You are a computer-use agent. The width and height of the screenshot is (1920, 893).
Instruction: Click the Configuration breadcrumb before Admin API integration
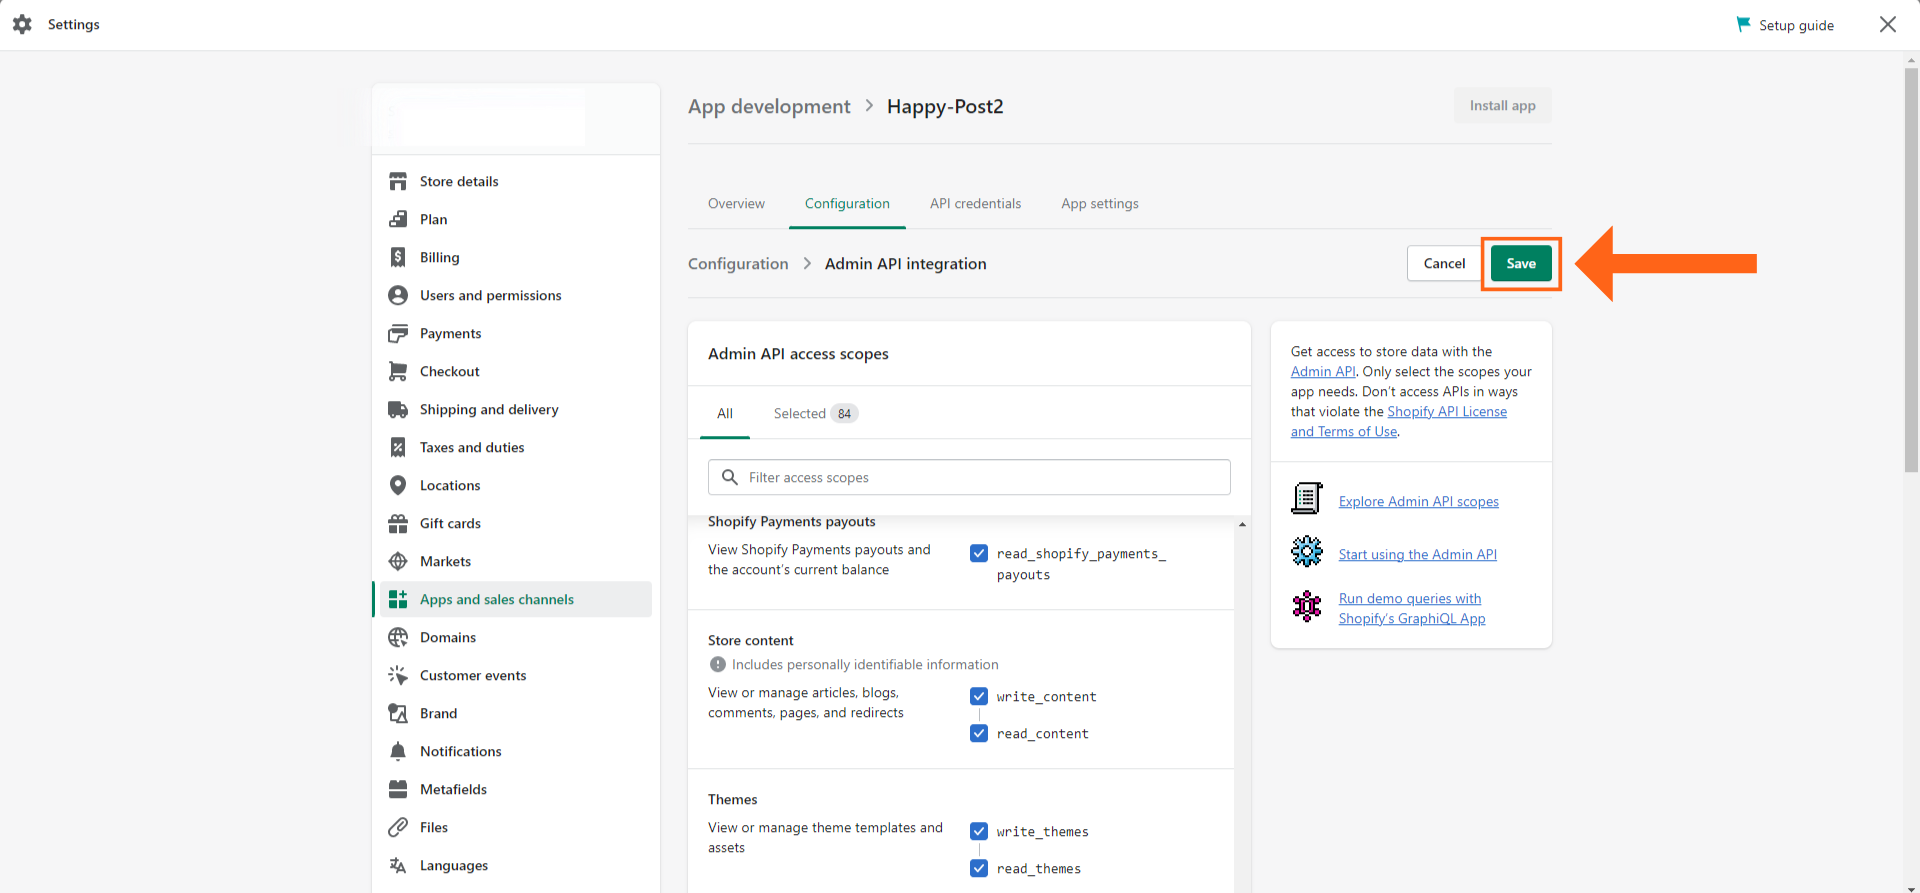(738, 264)
